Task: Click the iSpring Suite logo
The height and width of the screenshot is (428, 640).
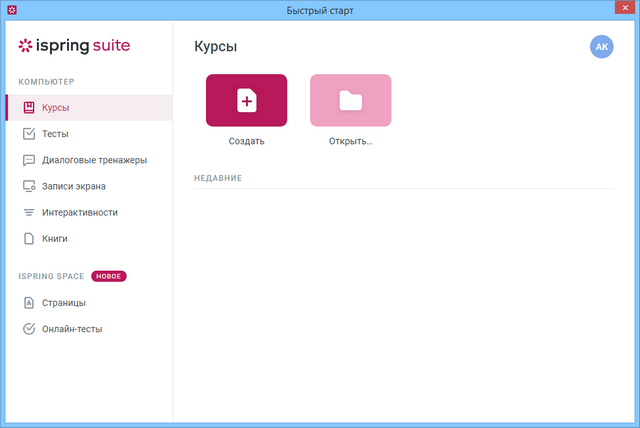Action: 74,46
